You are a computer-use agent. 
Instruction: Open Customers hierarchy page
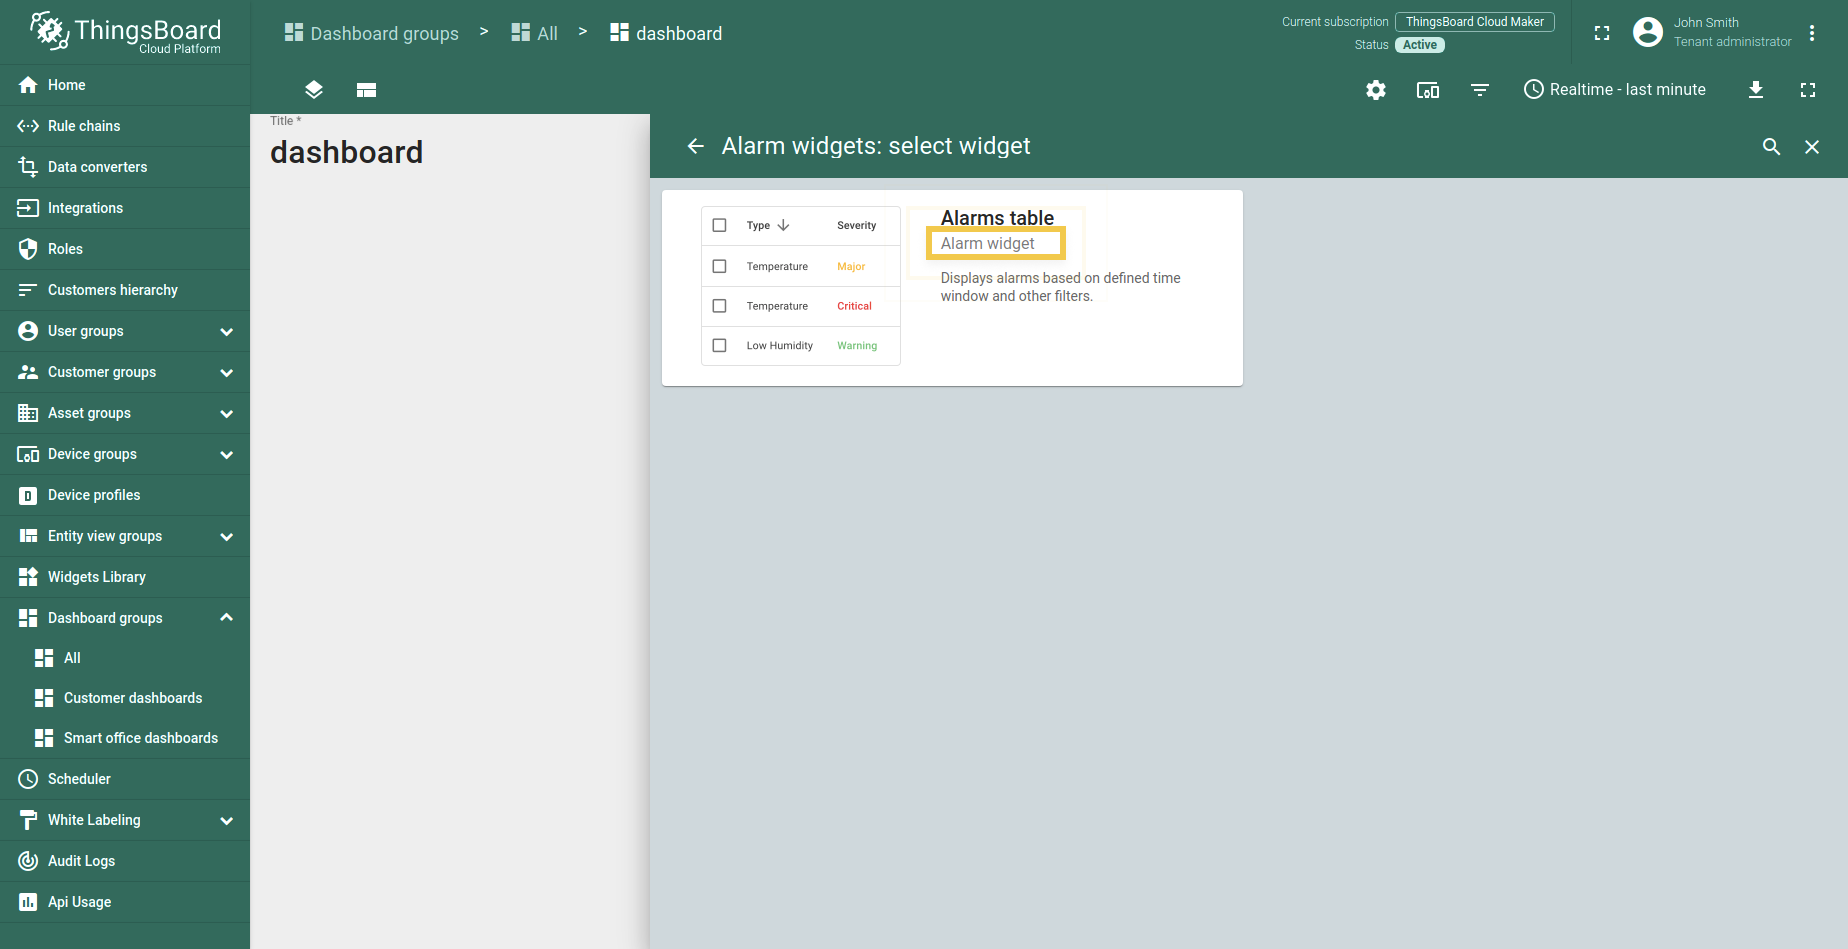coord(125,290)
